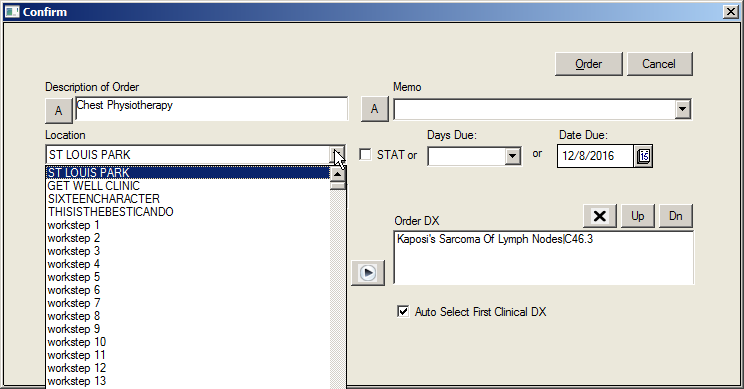Click the A button beside Memo field

pos(374,109)
